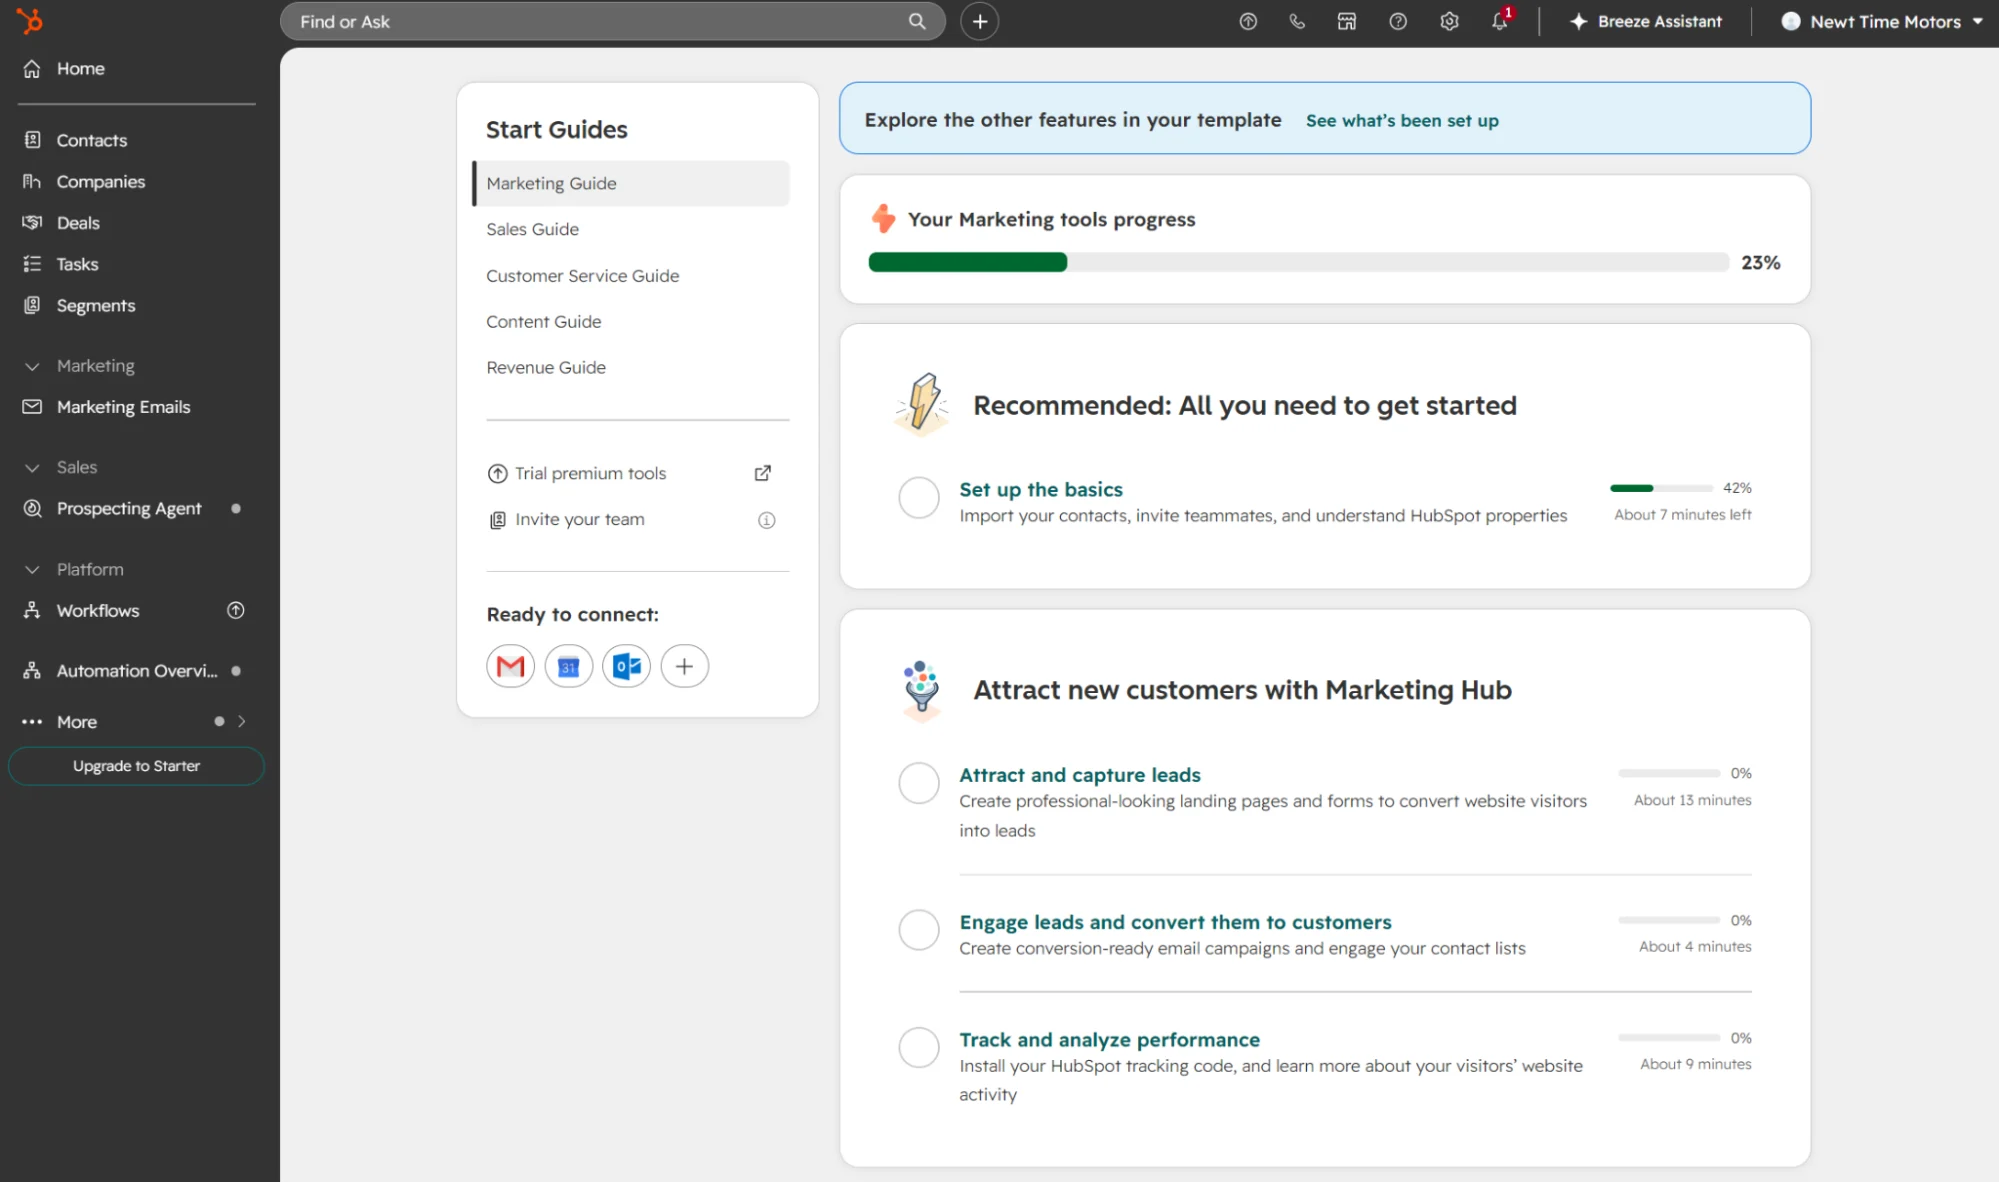Screen dimensions: 1999x1183
Task: Click the Segments sidebar icon
Action: pos(32,305)
